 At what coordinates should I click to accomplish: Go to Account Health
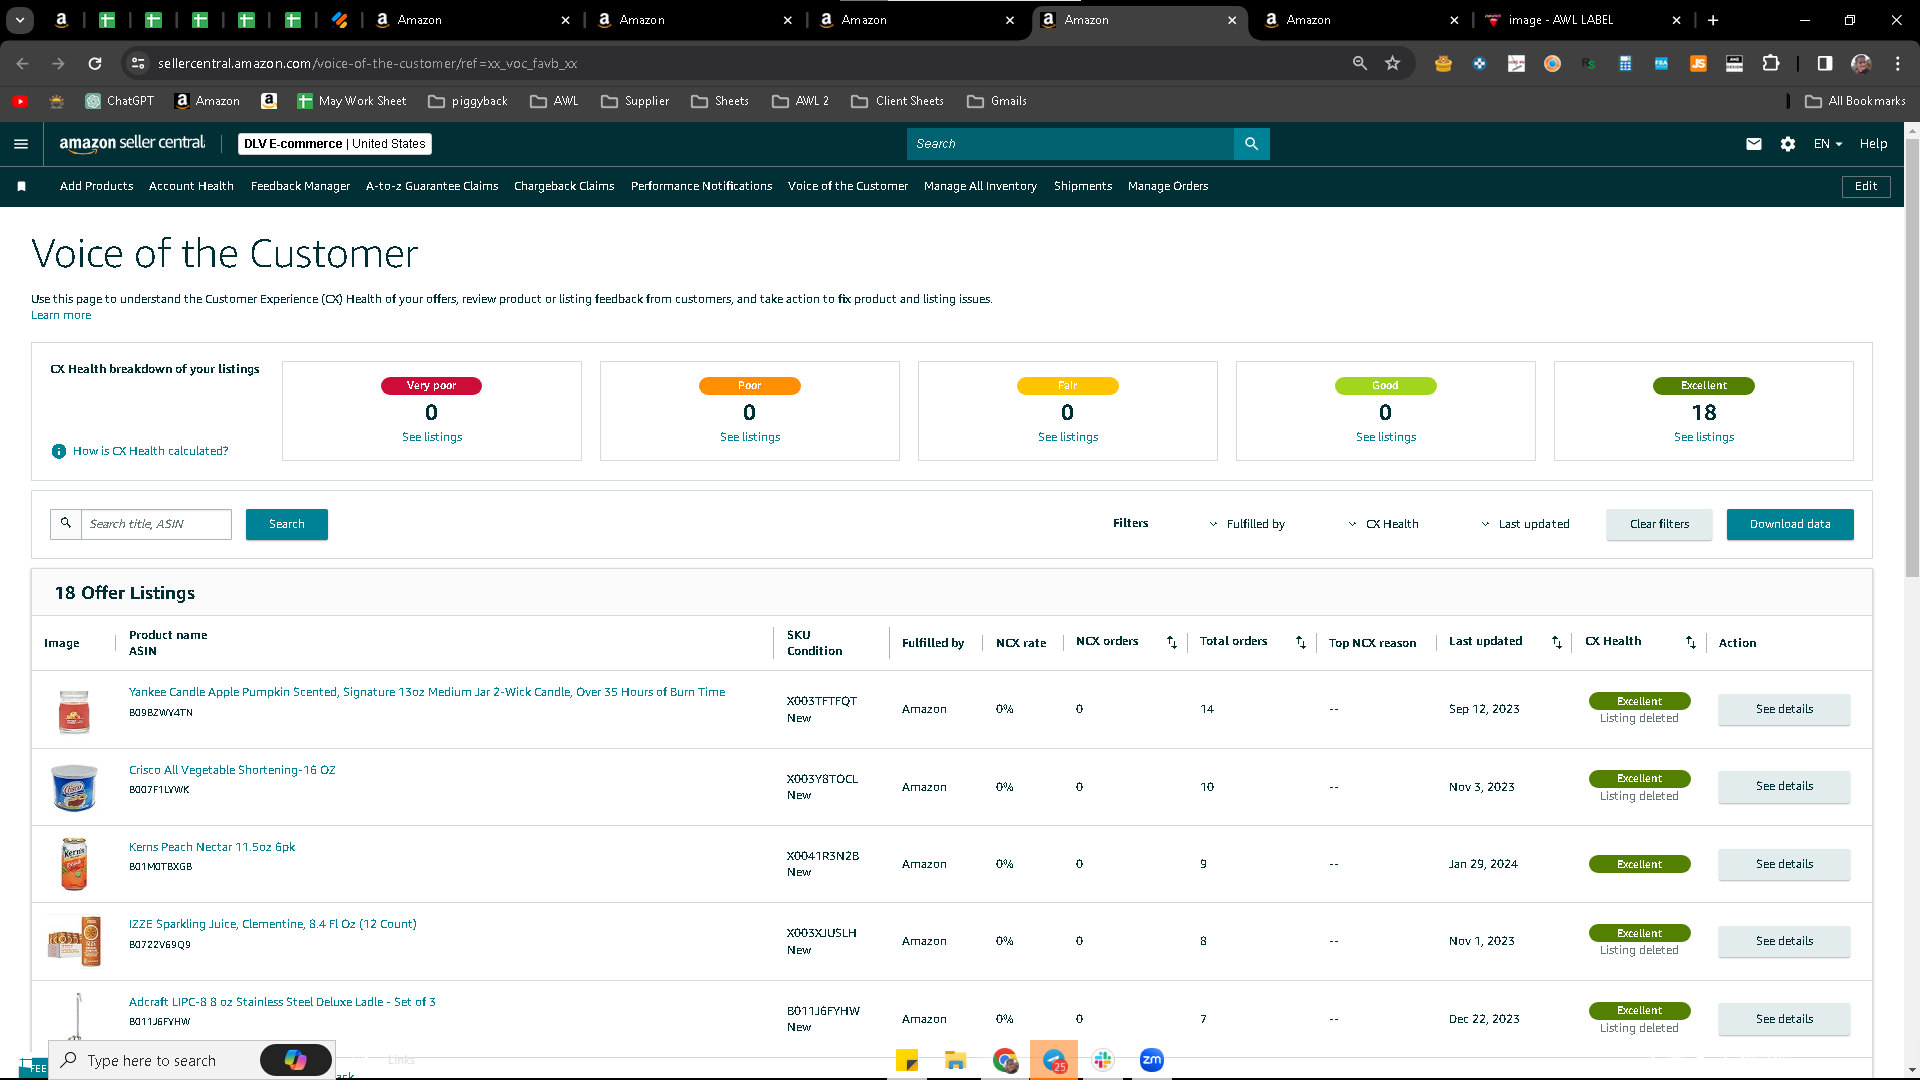click(191, 186)
